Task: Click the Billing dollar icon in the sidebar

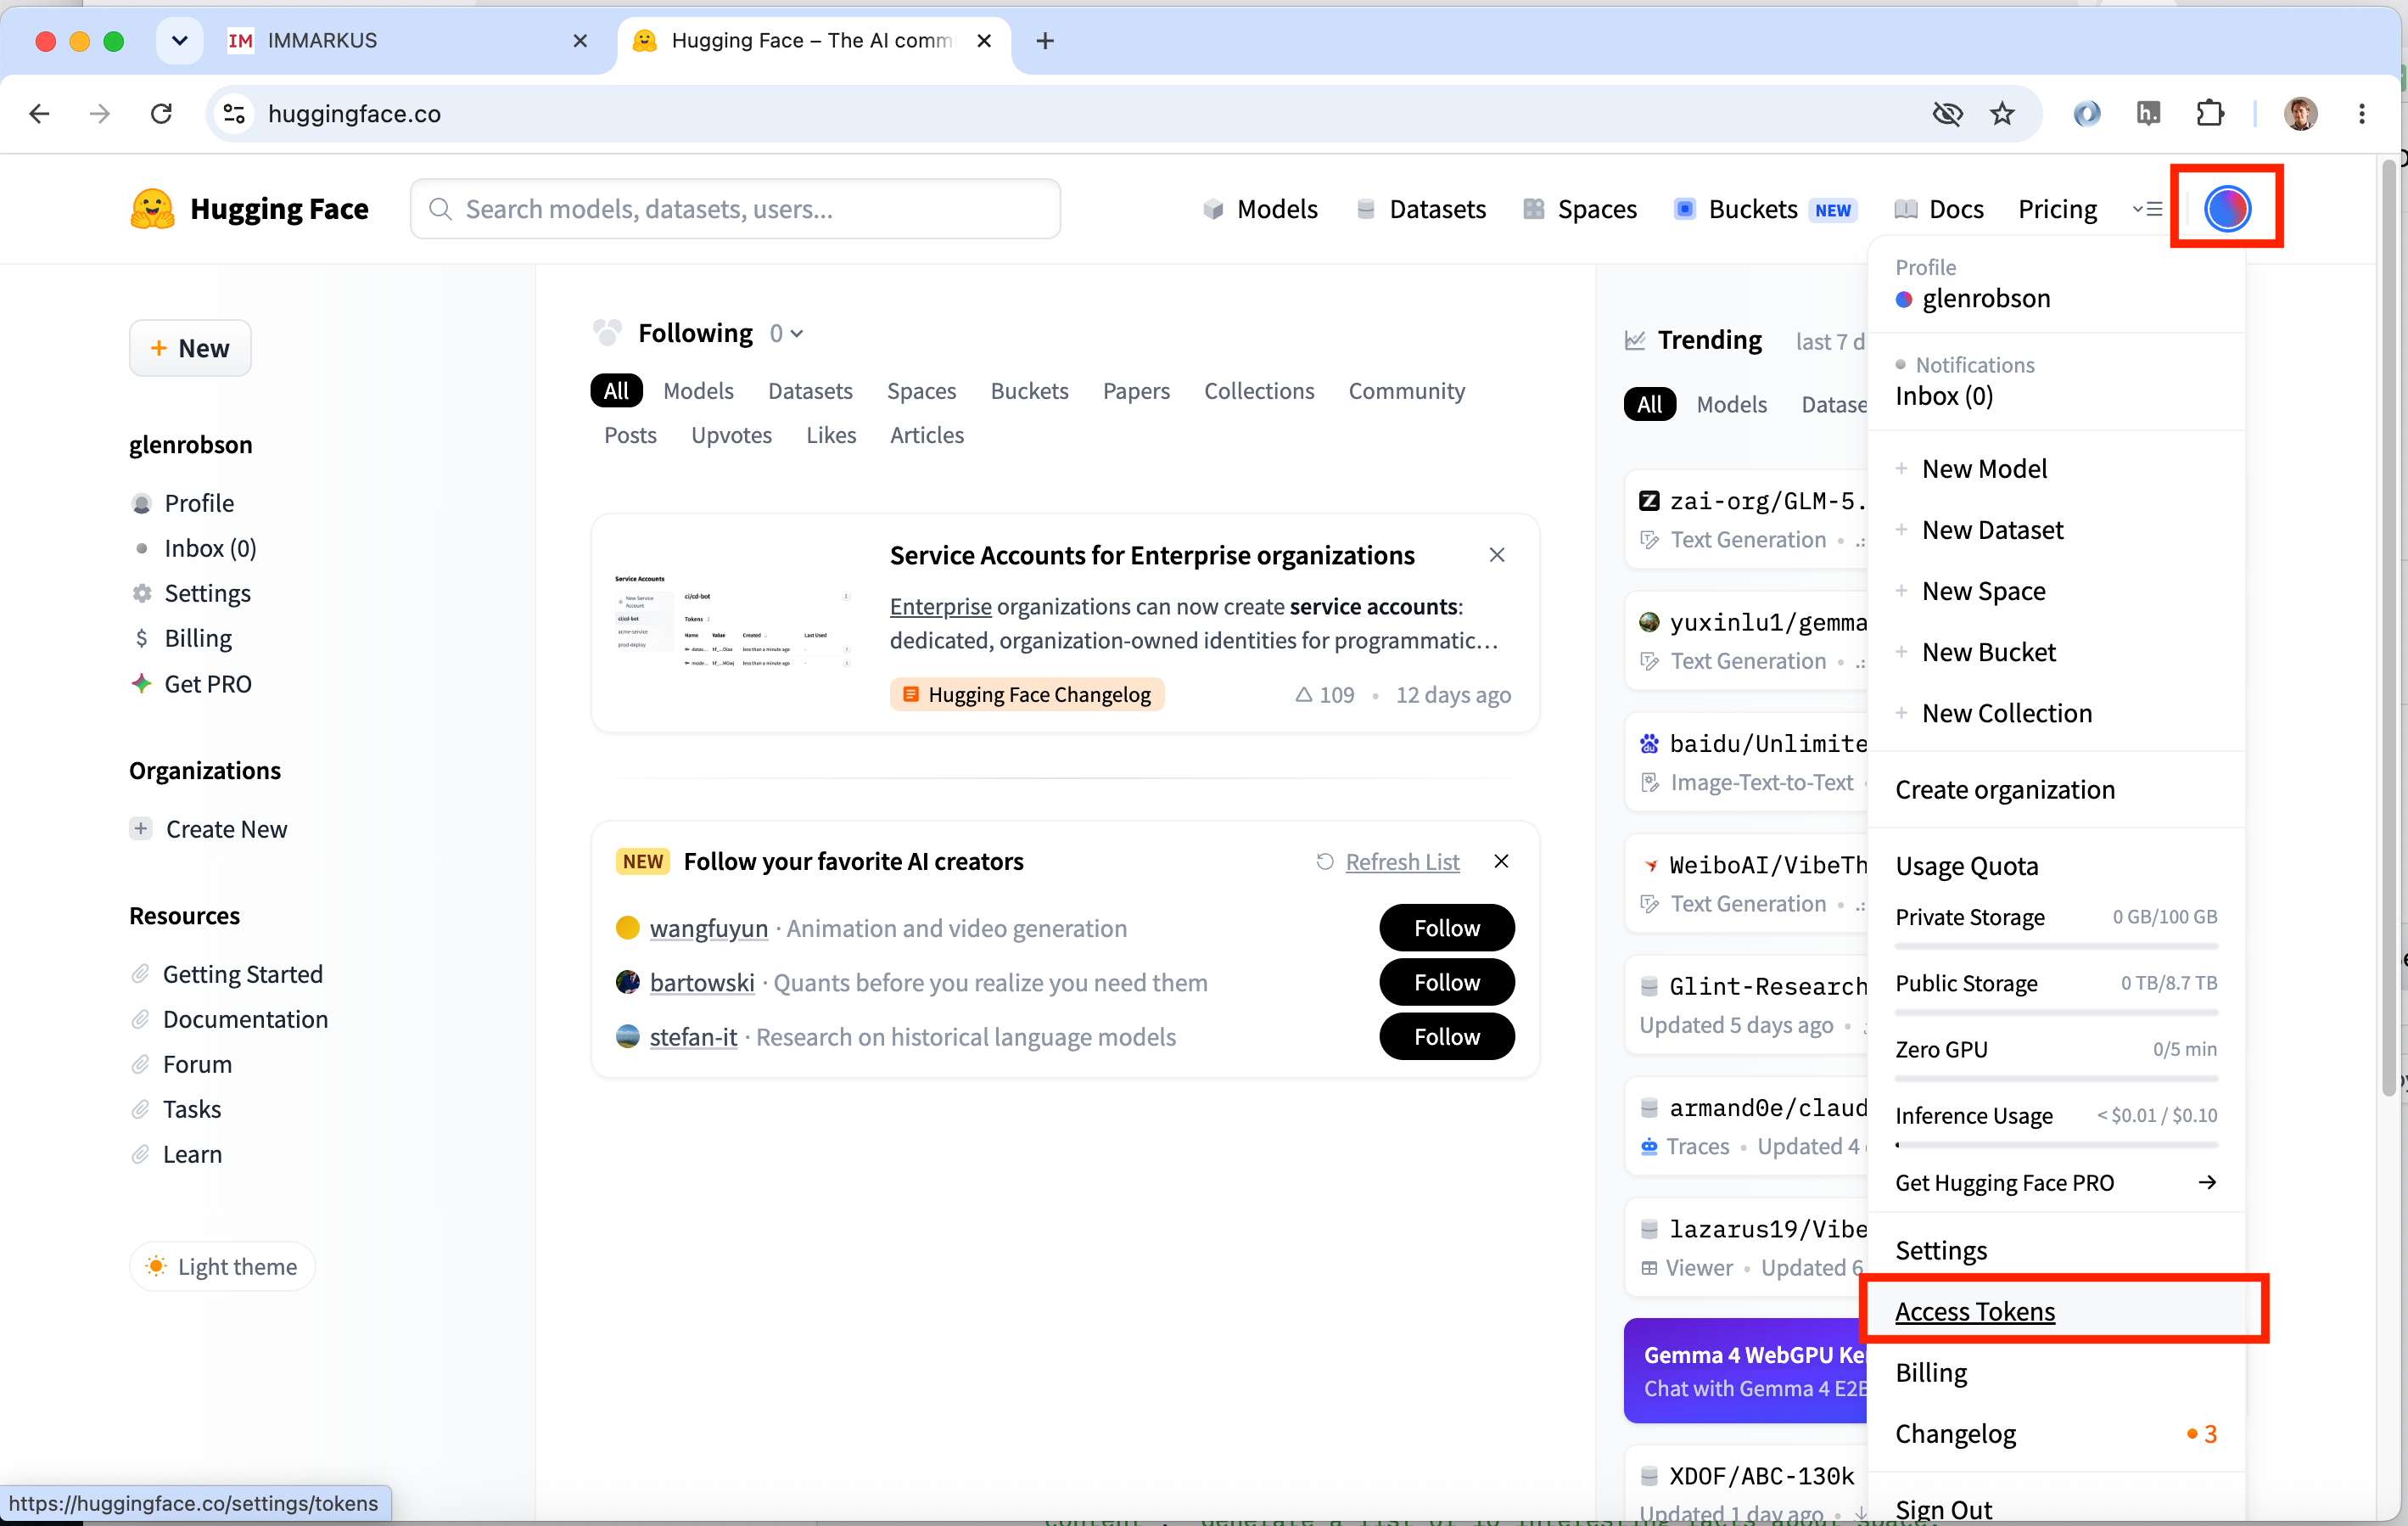Action: click(142, 638)
